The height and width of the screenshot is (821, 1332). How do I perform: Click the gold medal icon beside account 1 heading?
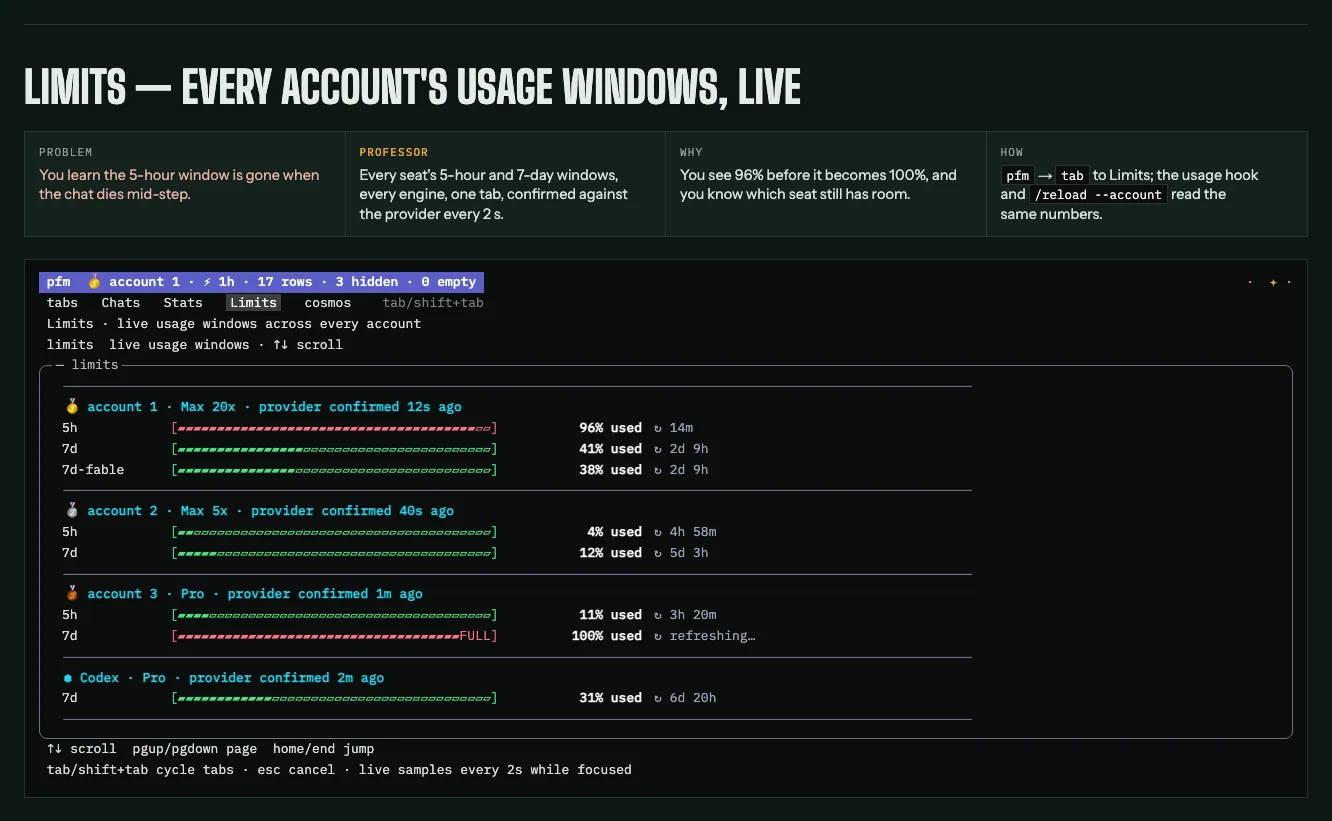pyautogui.click(x=71, y=407)
